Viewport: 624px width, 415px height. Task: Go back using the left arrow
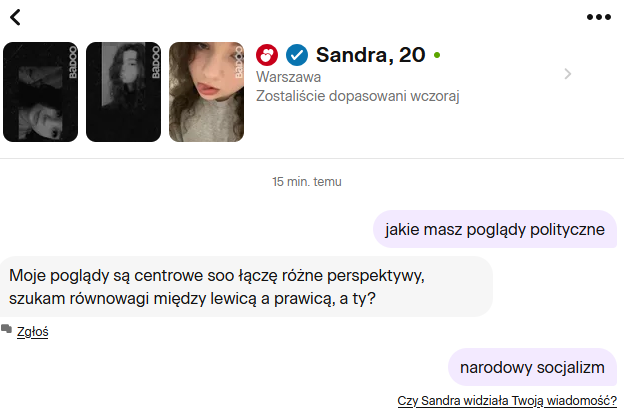[16, 18]
